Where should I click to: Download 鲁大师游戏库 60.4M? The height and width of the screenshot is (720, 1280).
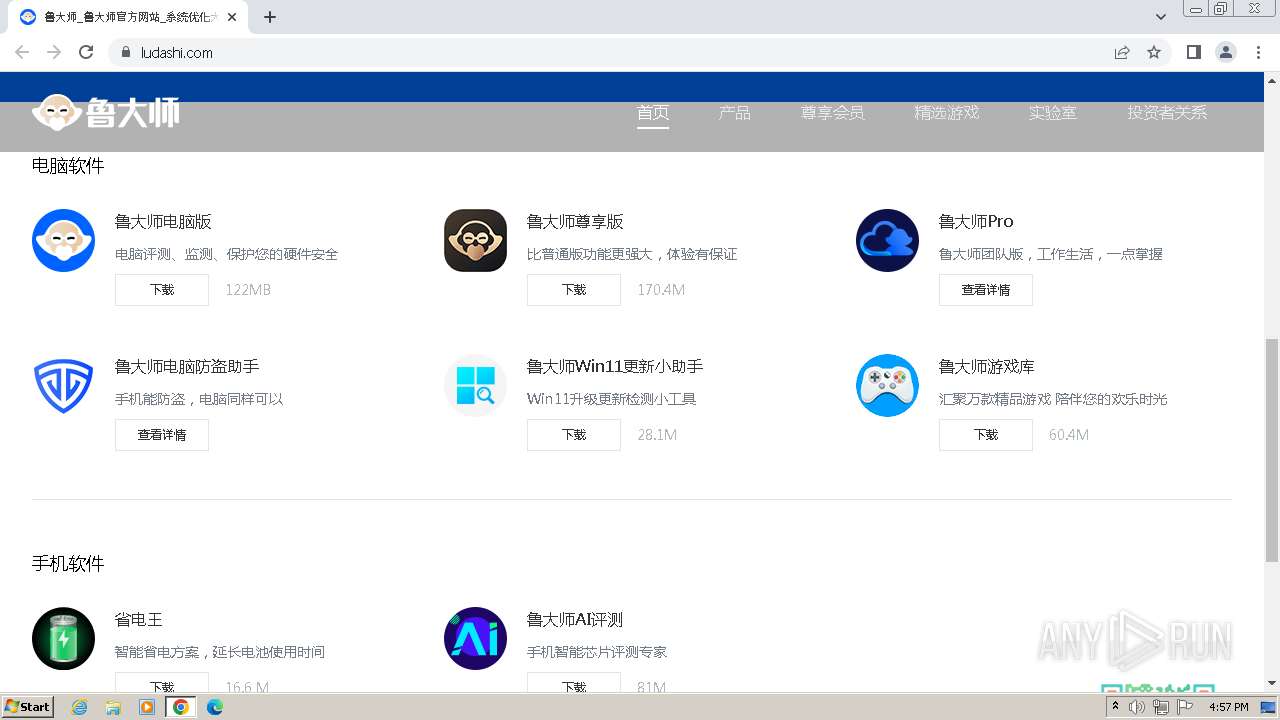(986, 435)
